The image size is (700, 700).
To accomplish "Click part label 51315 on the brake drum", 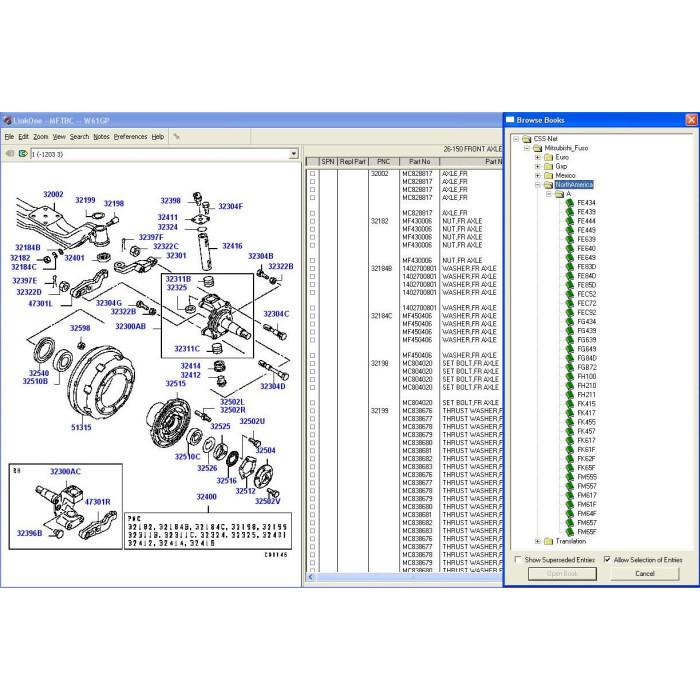I will [x=81, y=427].
